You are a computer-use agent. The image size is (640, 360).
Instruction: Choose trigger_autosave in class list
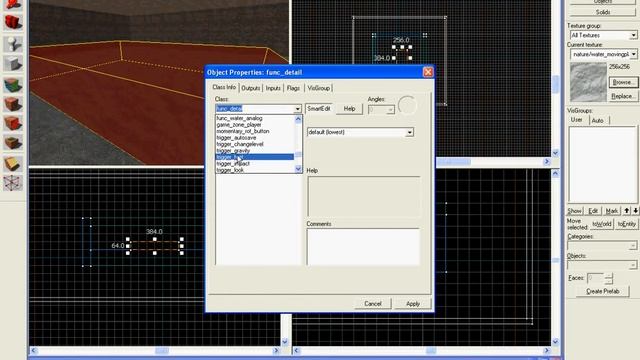(x=255, y=138)
